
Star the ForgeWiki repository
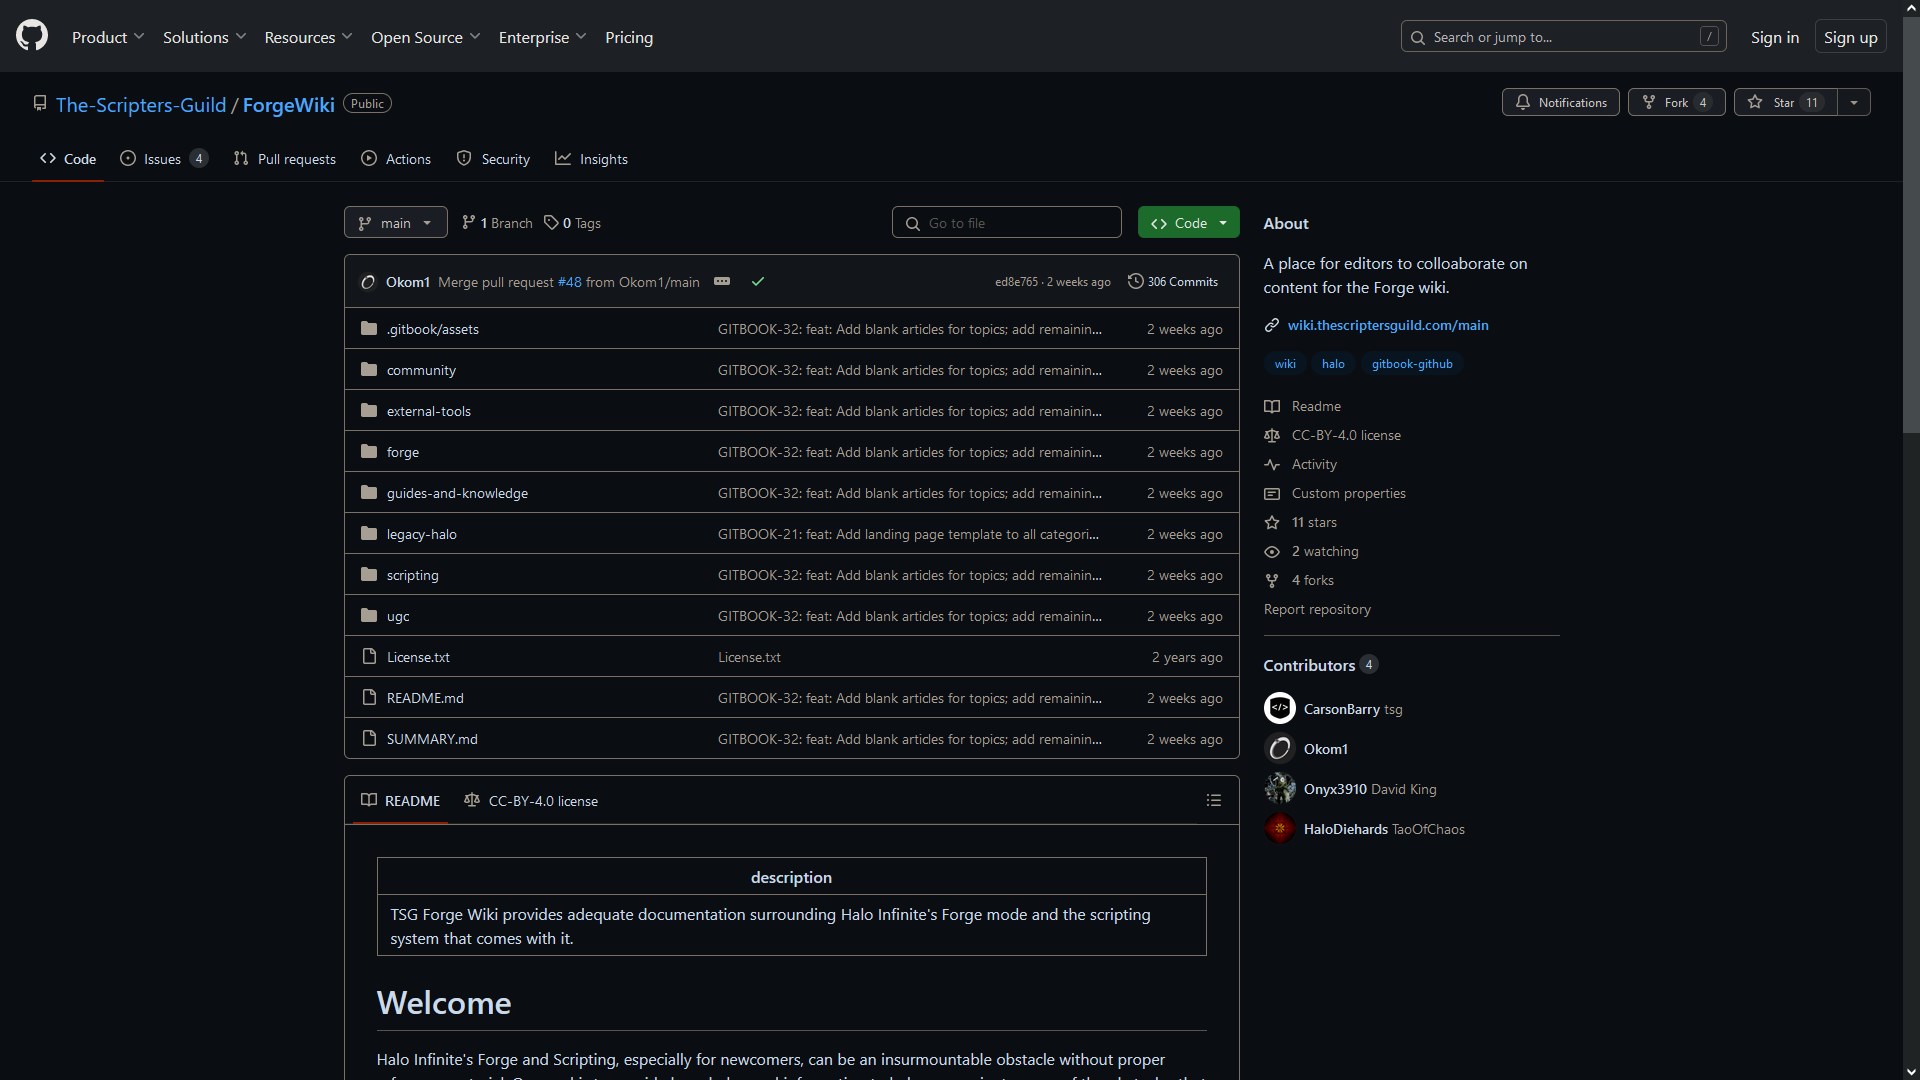(1786, 102)
